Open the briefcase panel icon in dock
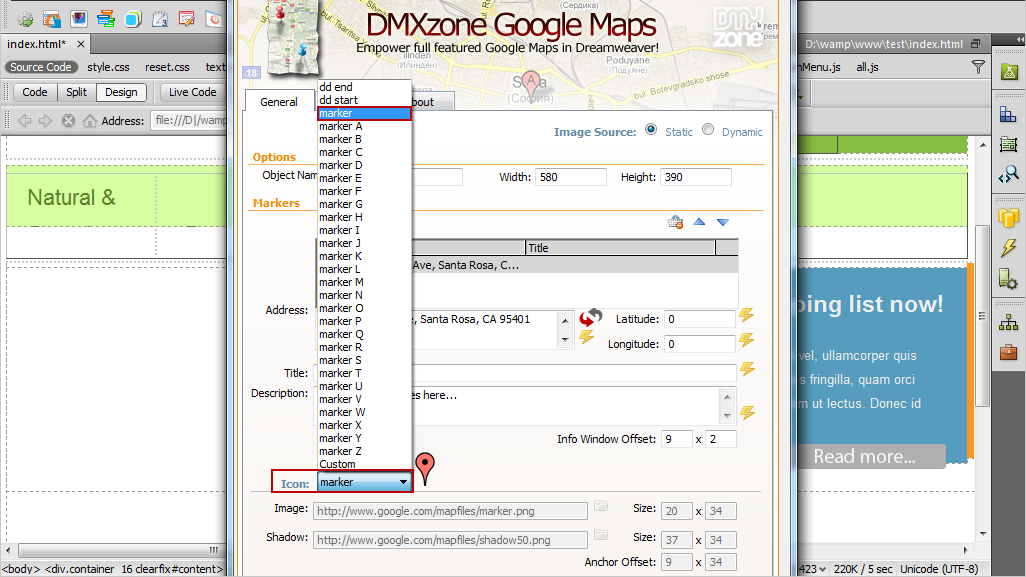Screen dimensions: 1026x577 tap(1008, 353)
